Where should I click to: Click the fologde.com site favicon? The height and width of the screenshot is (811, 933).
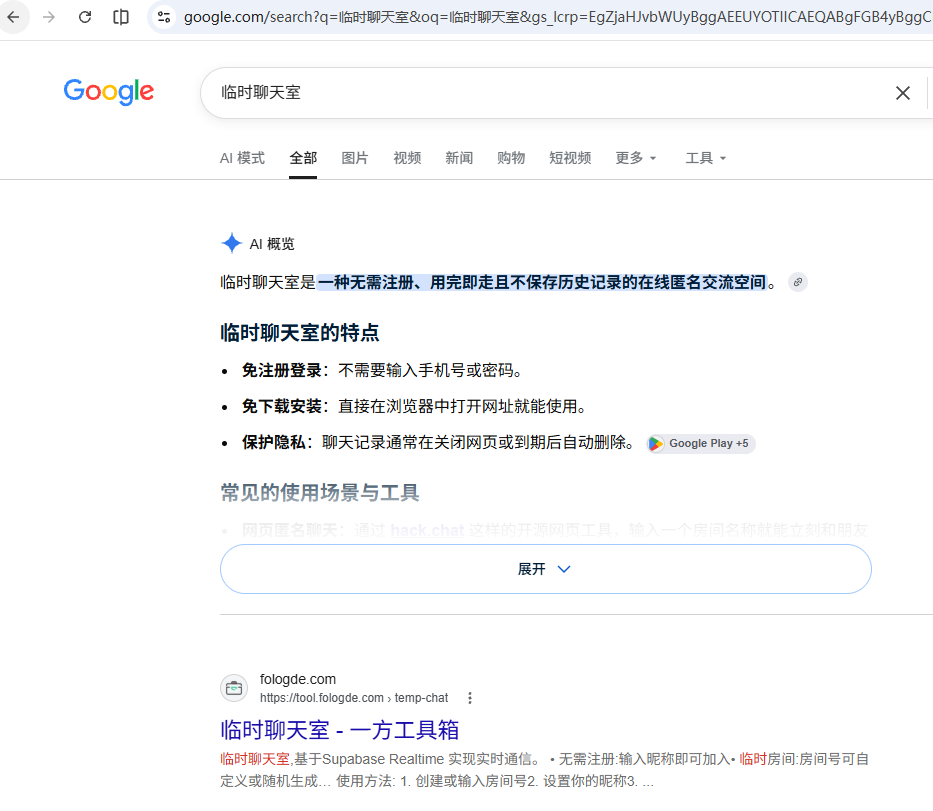(234, 688)
